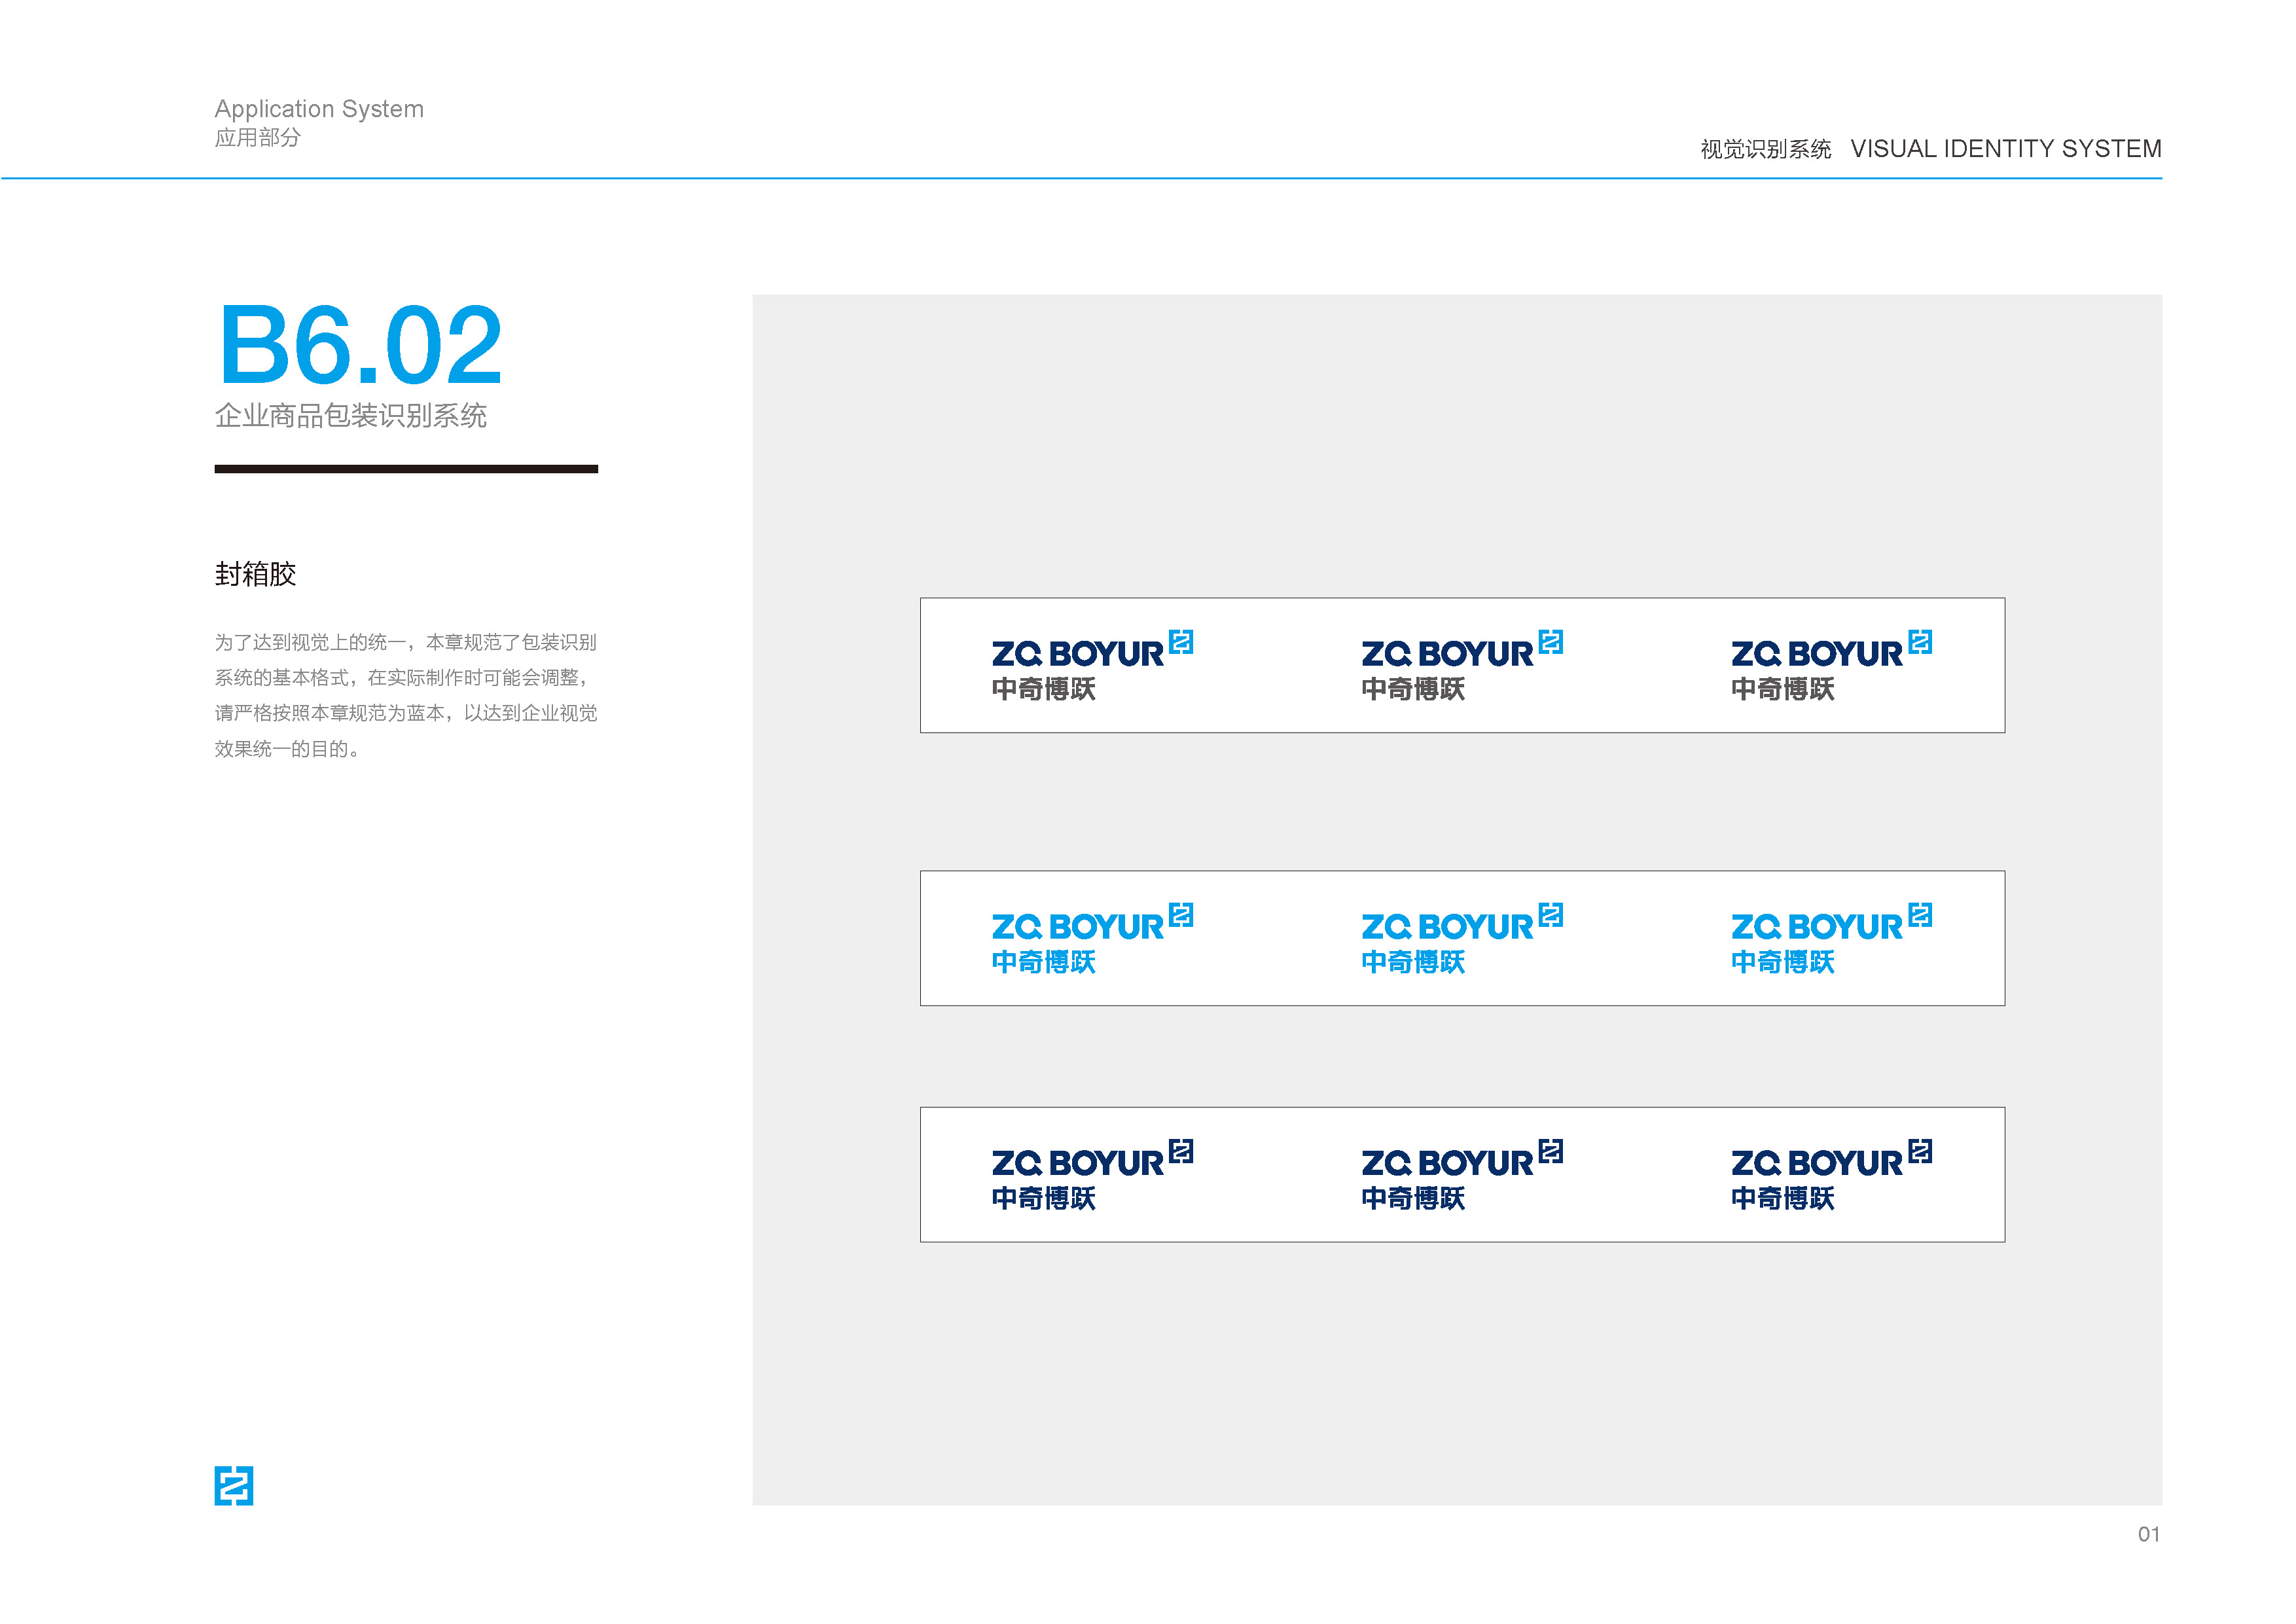Click gray 中奇博跃 text in top-left logo
Viewport: 2296px width, 1624px height.
click(1043, 689)
